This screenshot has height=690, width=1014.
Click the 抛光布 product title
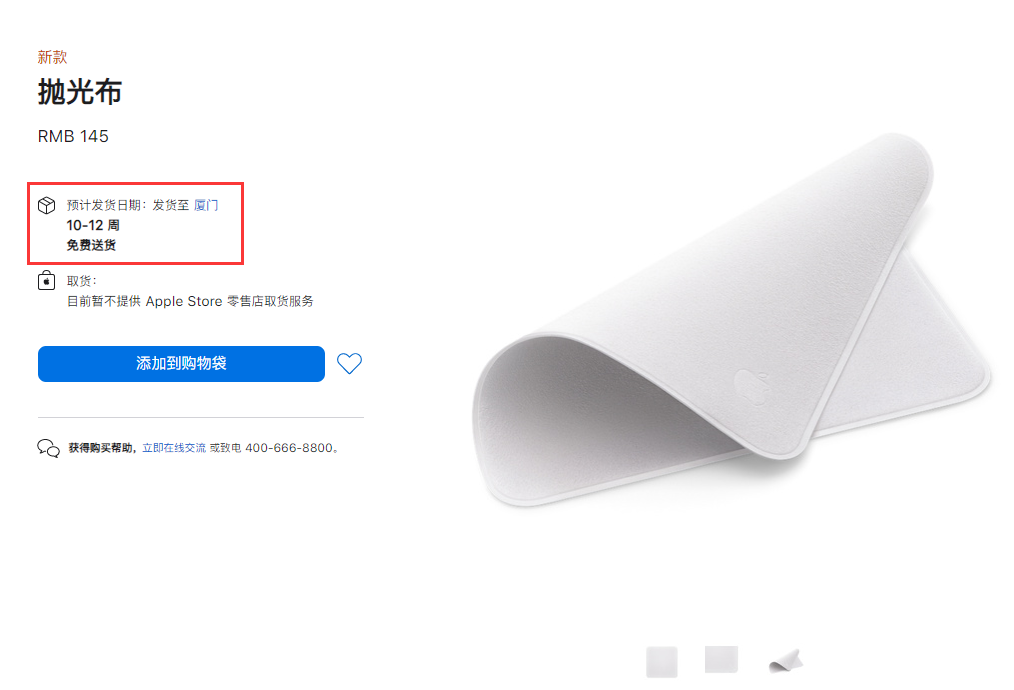coord(80,91)
